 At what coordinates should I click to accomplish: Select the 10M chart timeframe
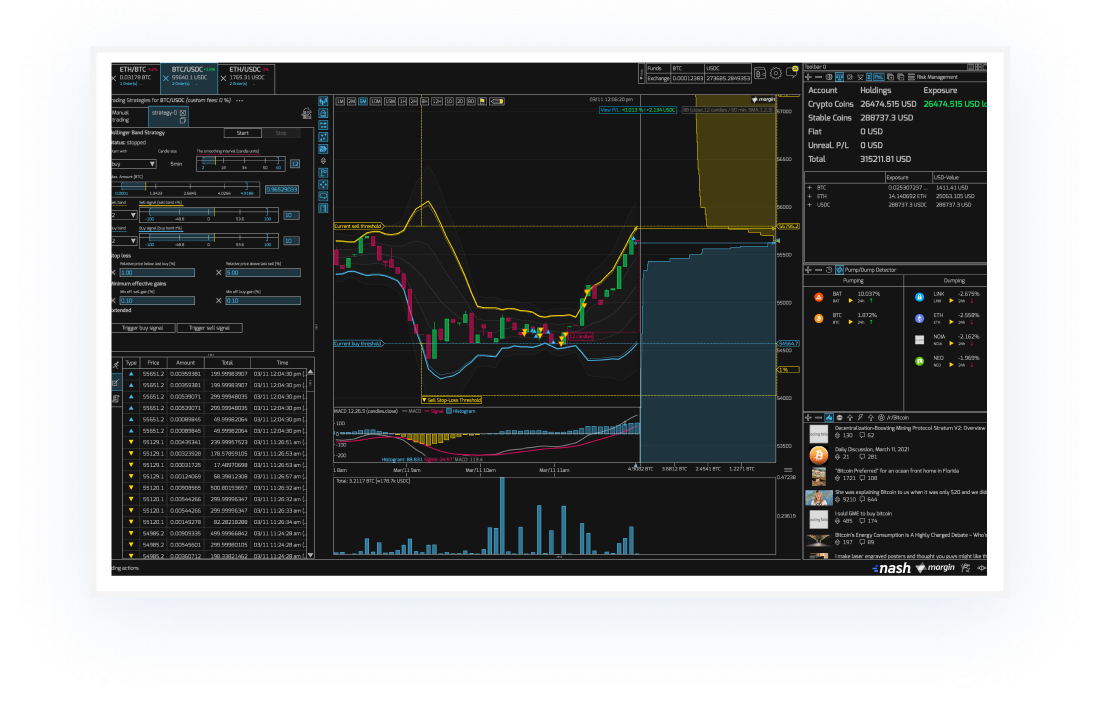pos(376,102)
